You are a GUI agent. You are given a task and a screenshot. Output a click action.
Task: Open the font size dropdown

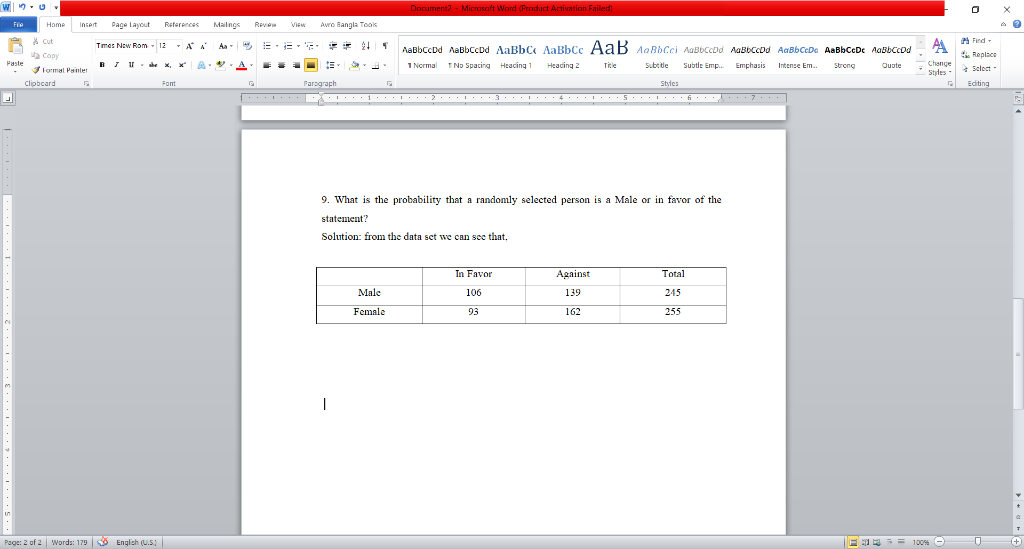click(x=178, y=46)
